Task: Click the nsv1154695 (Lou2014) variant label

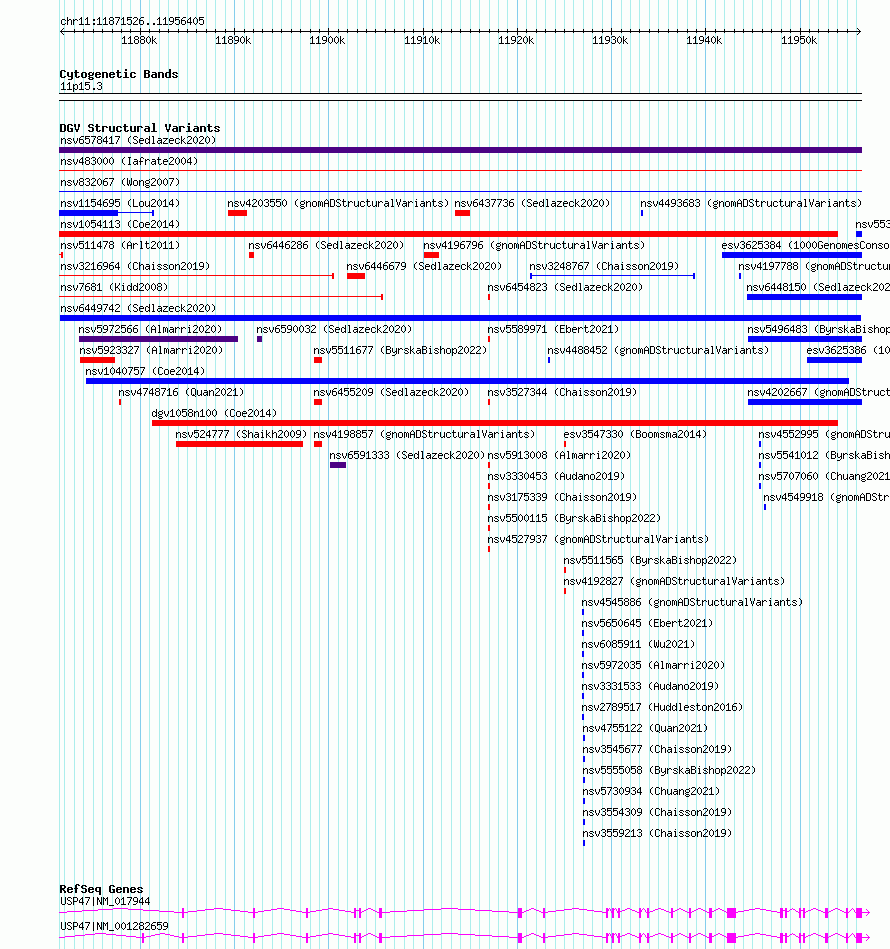Action: [x=120, y=203]
